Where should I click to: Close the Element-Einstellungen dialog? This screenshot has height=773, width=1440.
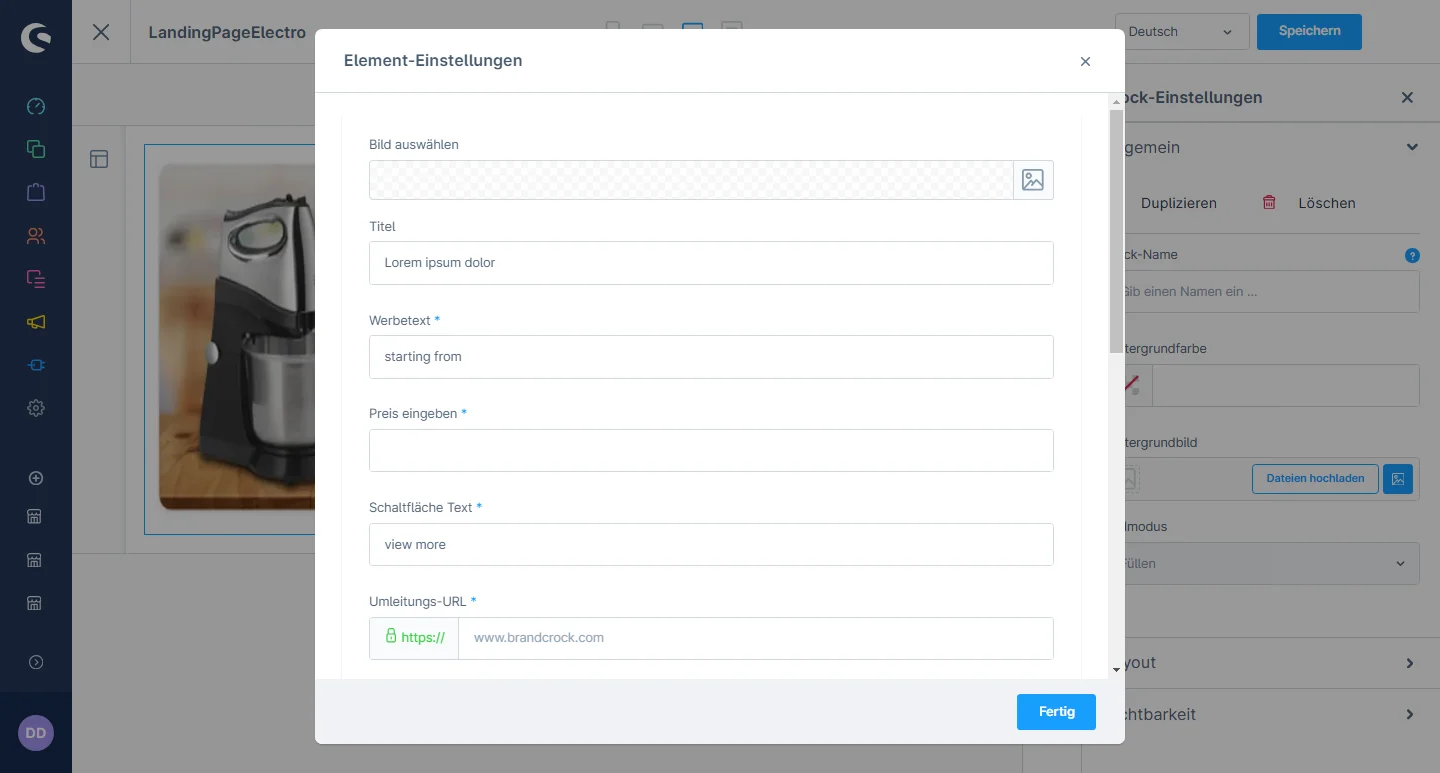point(1085,61)
